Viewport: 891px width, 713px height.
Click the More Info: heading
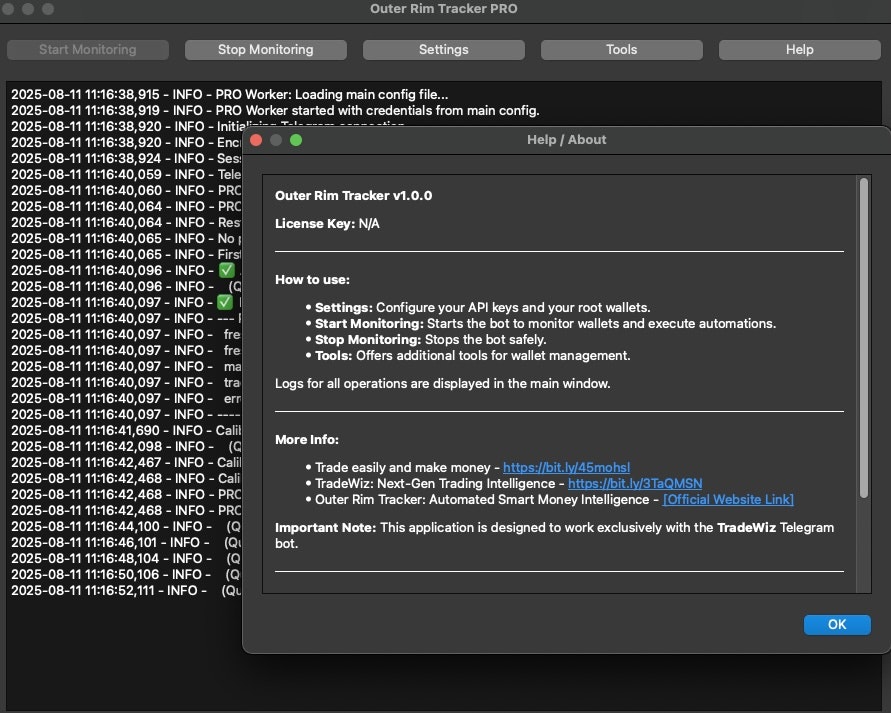pyautogui.click(x=306, y=439)
